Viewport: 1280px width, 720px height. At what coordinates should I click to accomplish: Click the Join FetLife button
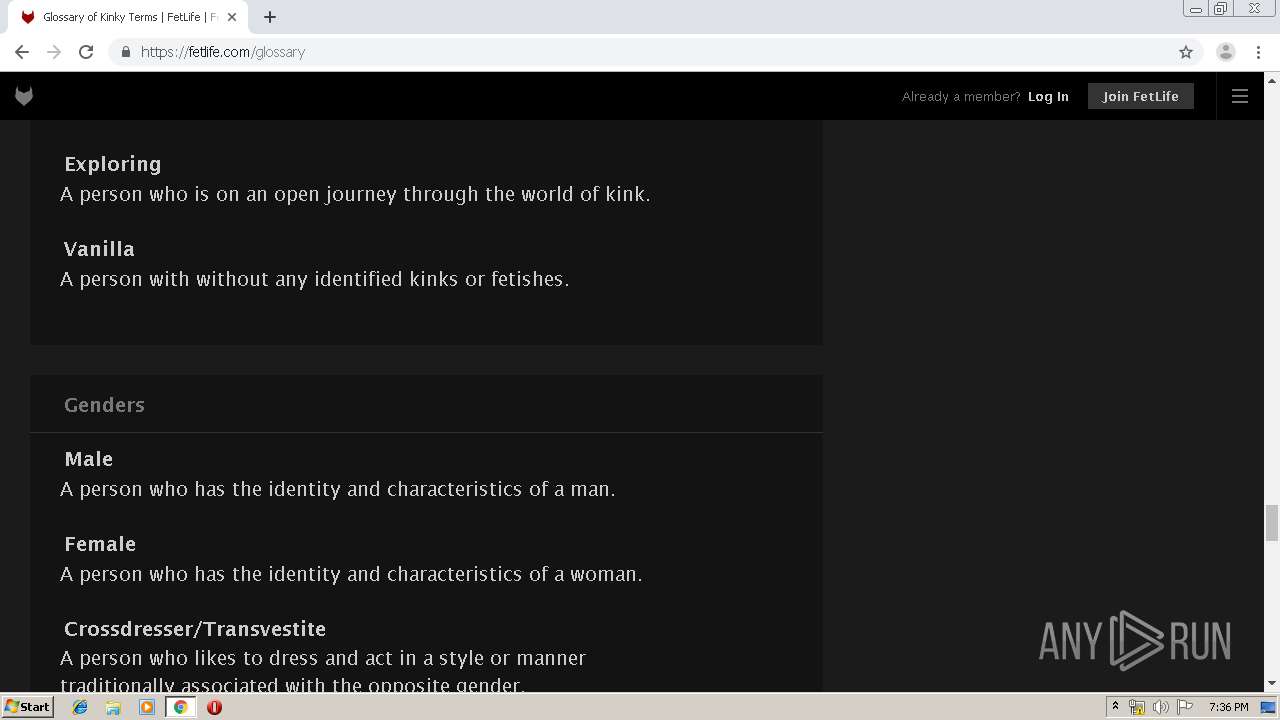click(1141, 96)
